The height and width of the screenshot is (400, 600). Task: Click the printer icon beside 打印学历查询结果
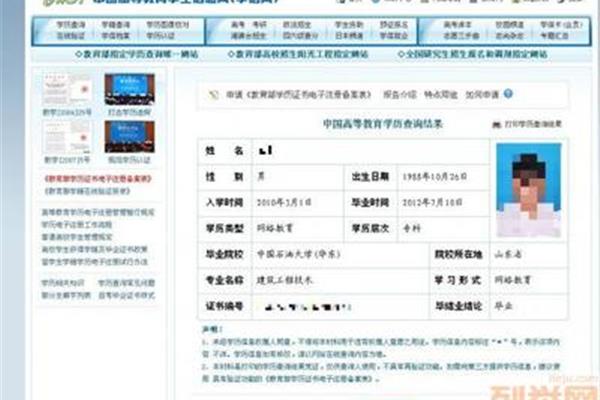click(x=496, y=124)
